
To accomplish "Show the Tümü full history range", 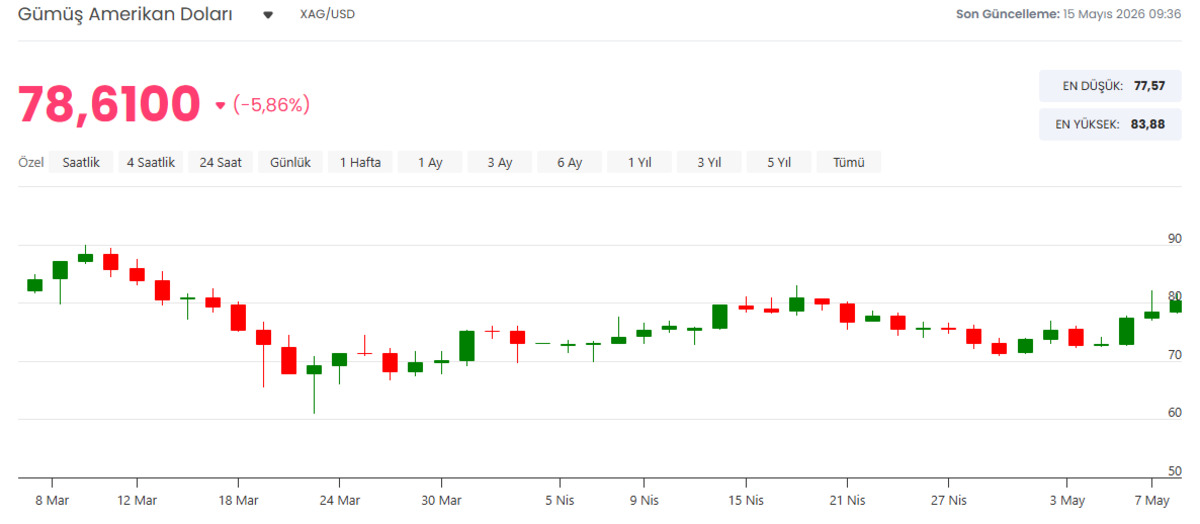I will pyautogui.click(x=849, y=162).
